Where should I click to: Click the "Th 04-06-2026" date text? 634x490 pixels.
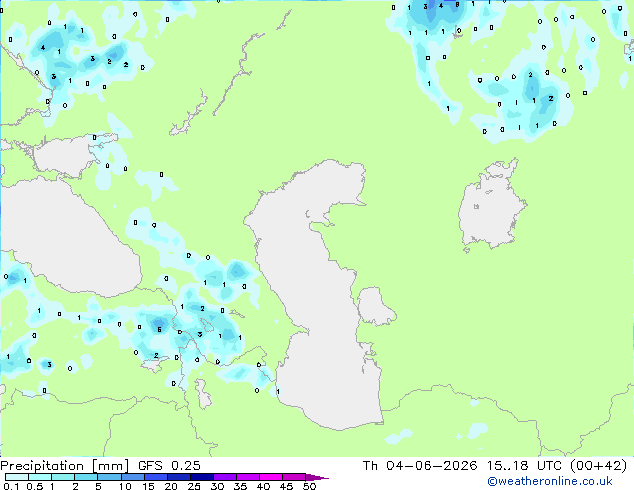[x=420, y=466]
